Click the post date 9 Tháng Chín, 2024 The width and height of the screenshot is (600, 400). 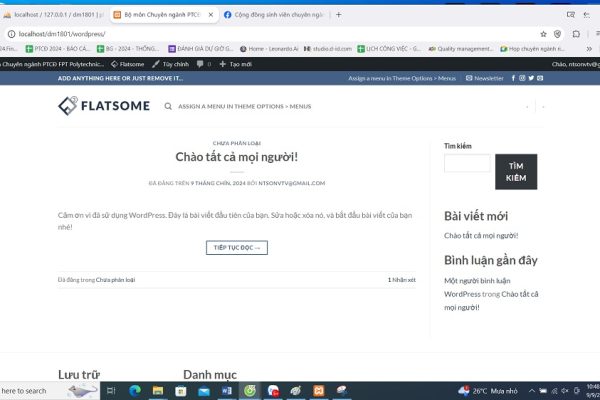click(x=218, y=183)
